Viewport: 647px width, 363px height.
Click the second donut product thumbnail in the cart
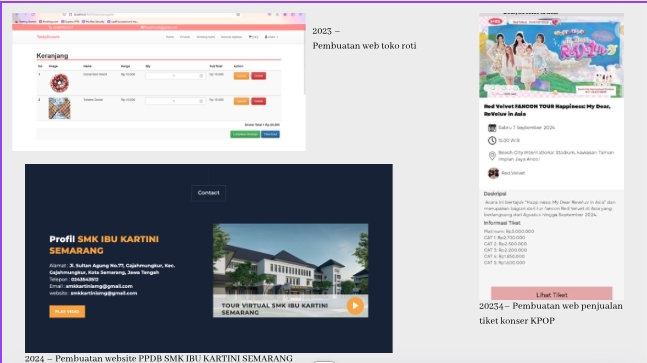pos(59,108)
